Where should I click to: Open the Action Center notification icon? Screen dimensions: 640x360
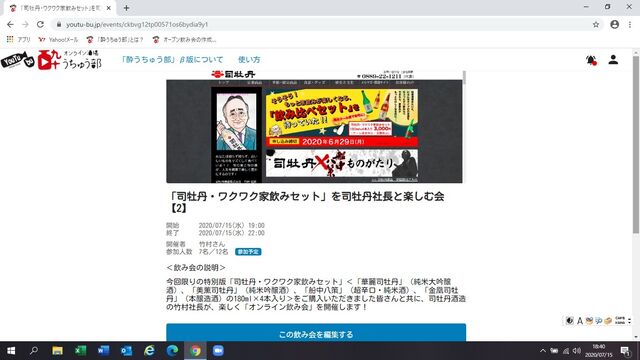[625, 351]
